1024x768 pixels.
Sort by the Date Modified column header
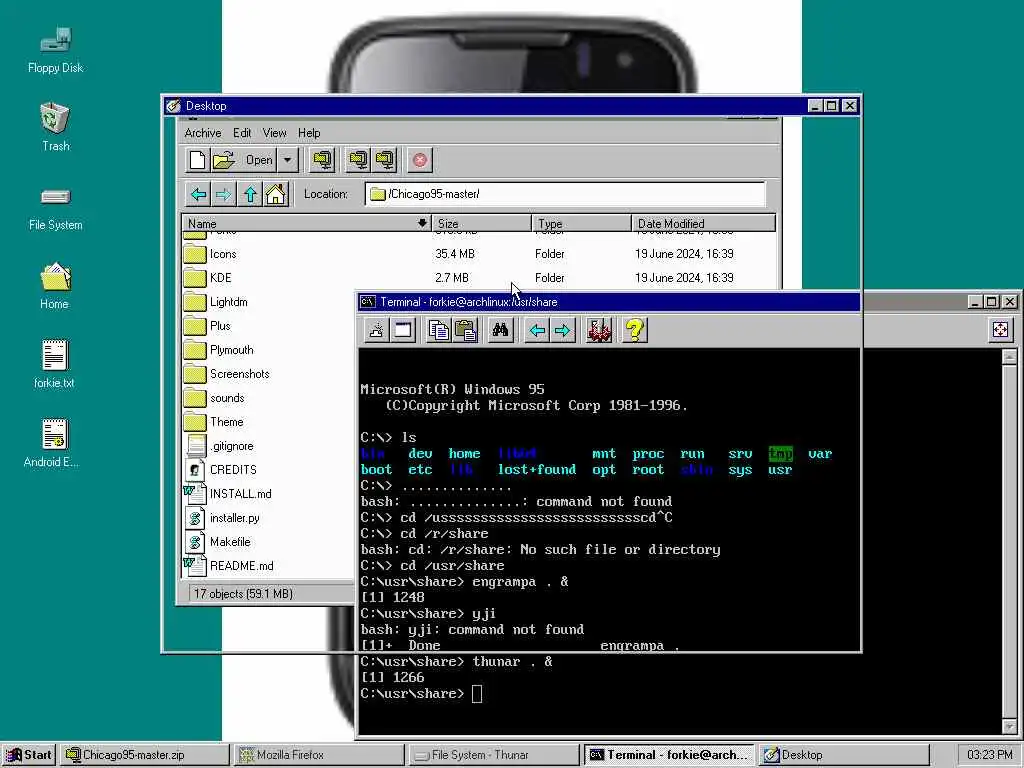click(x=703, y=223)
